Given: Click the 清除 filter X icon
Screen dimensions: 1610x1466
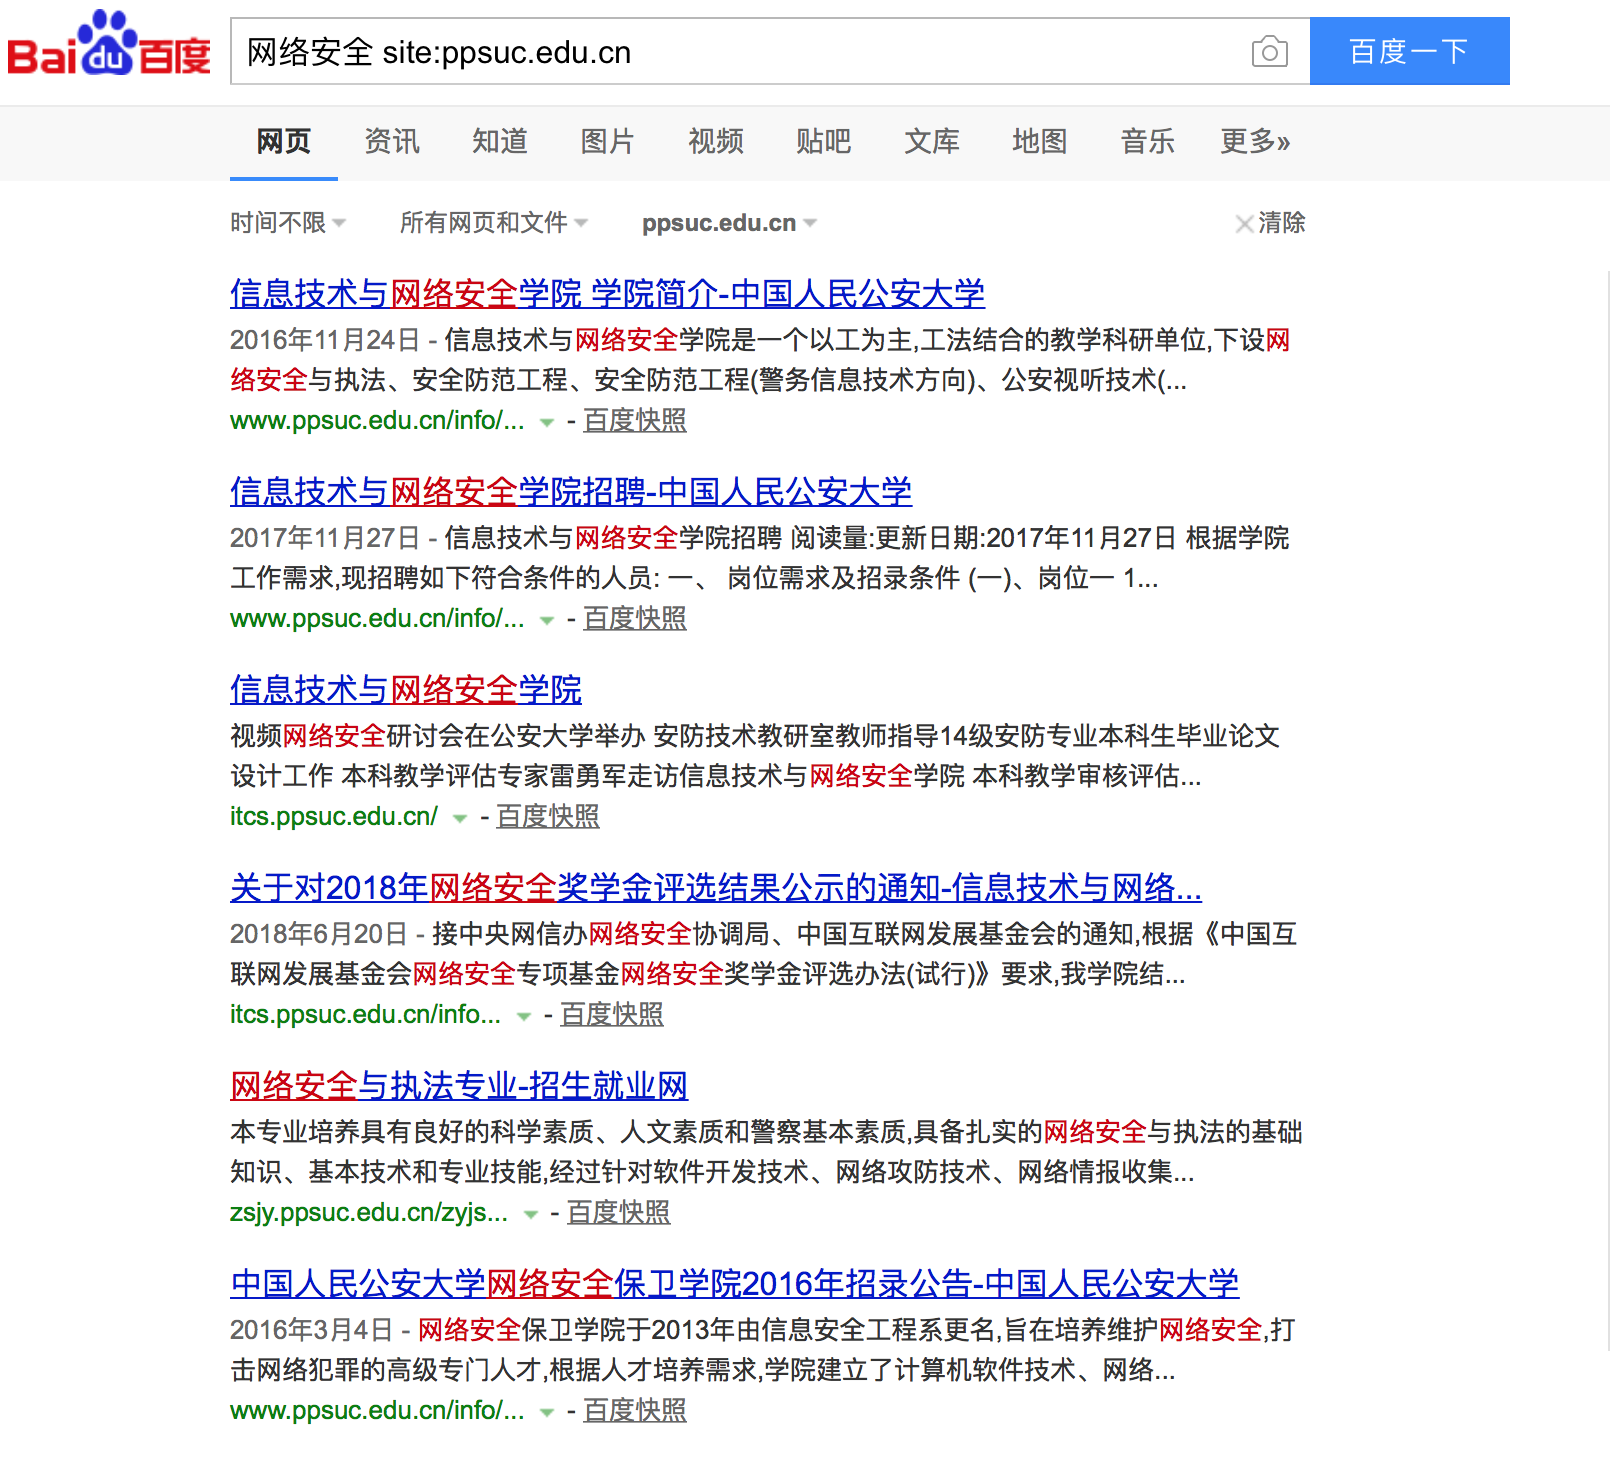Looking at the screenshot, I should point(1244,223).
